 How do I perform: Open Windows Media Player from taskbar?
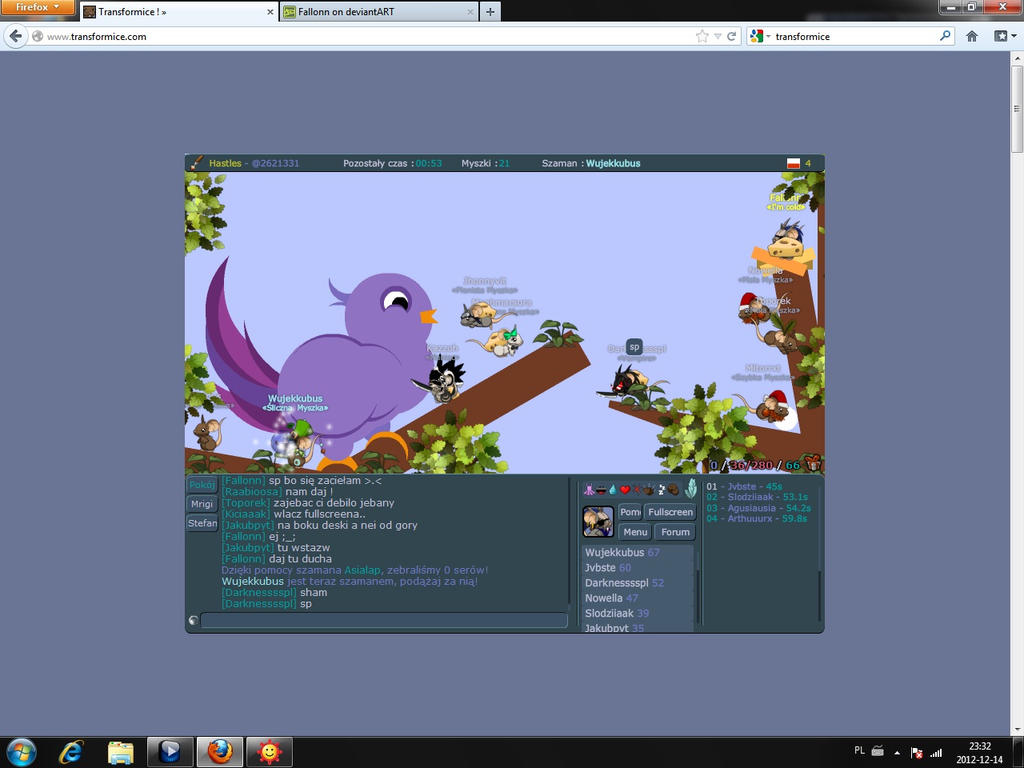click(170, 752)
